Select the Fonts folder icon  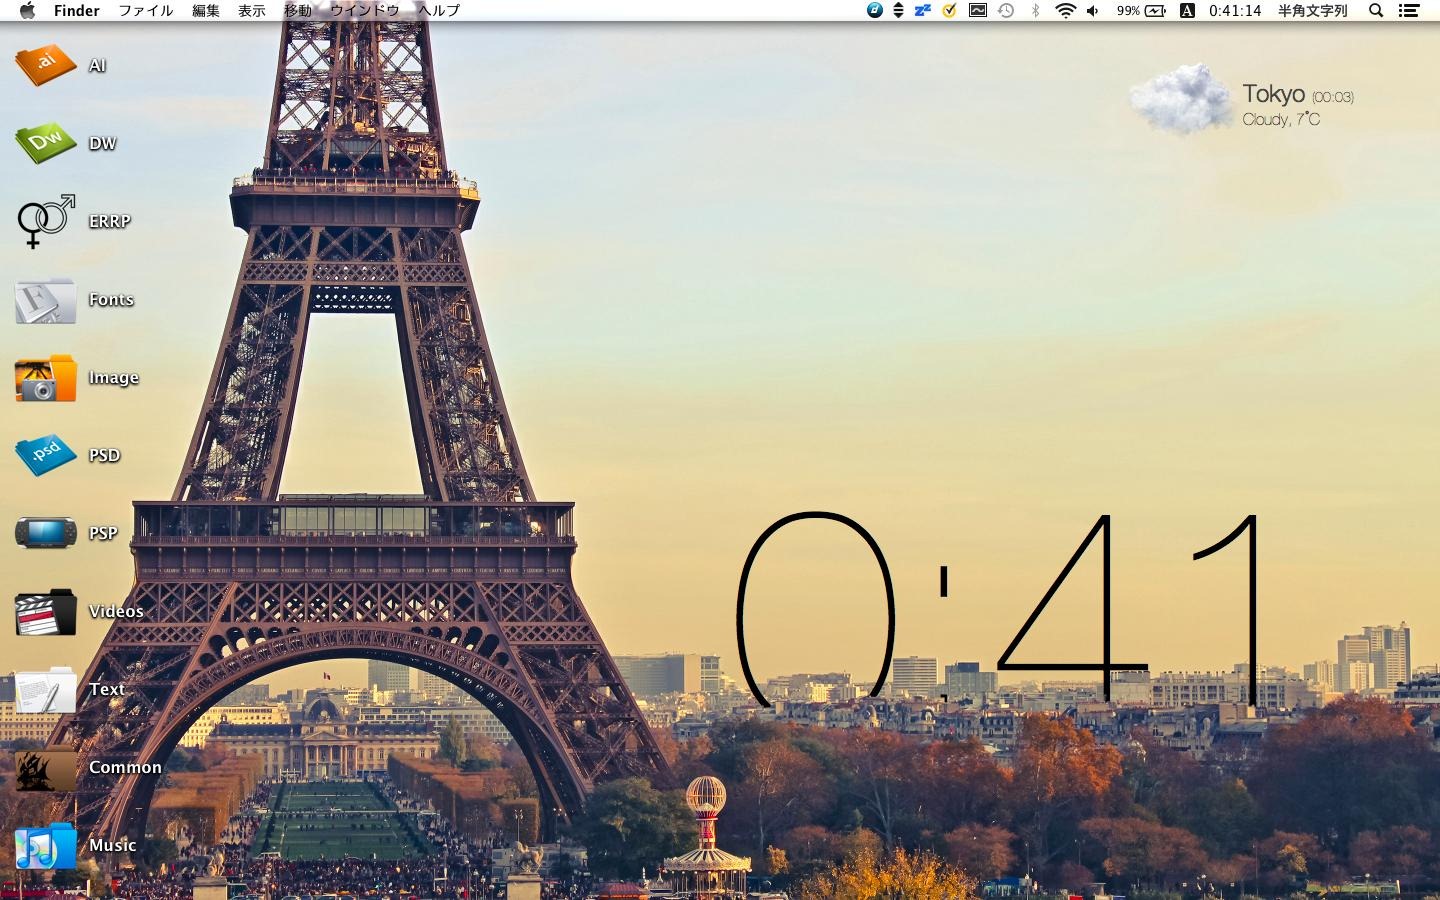pyautogui.click(x=46, y=300)
